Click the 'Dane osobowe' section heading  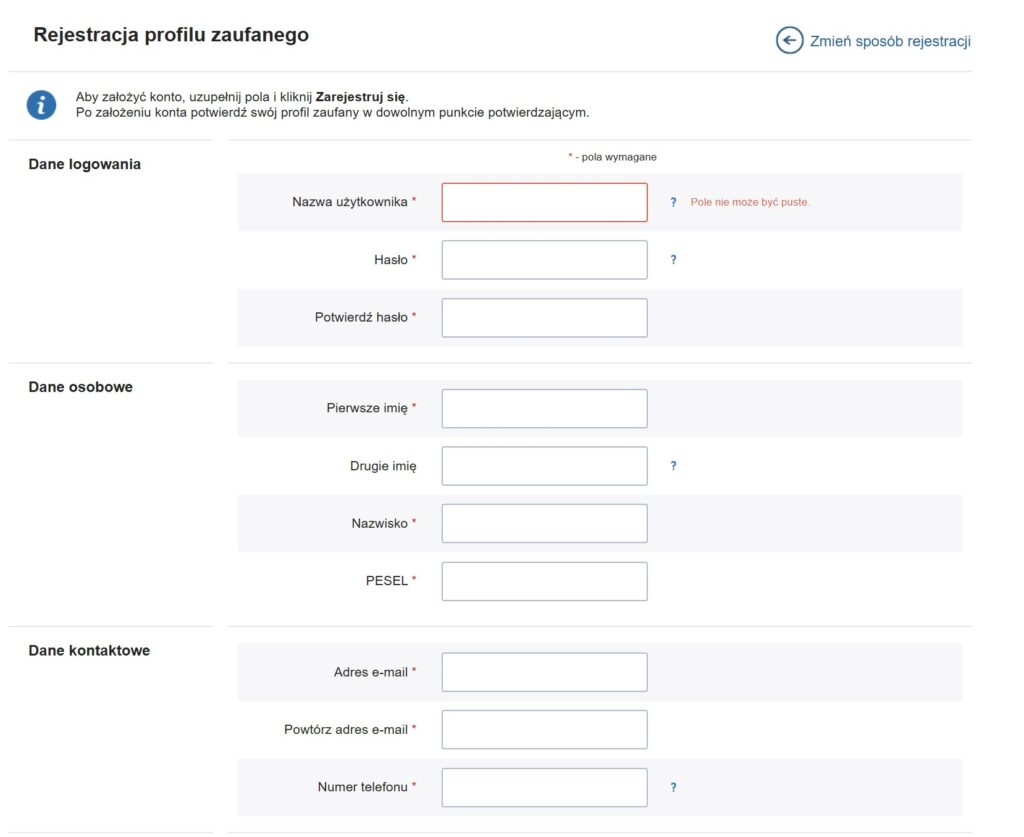[x=80, y=387]
